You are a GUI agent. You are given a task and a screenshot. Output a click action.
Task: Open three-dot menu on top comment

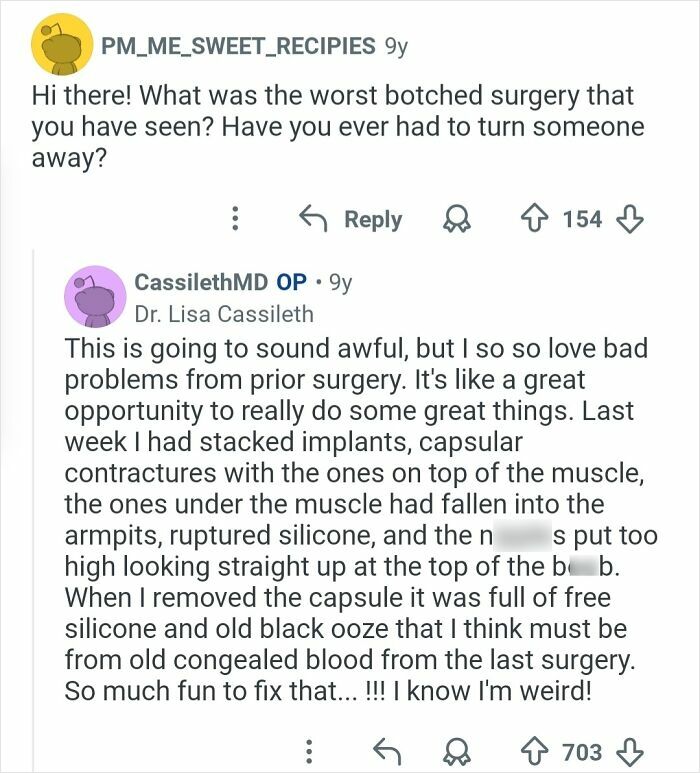point(235,219)
